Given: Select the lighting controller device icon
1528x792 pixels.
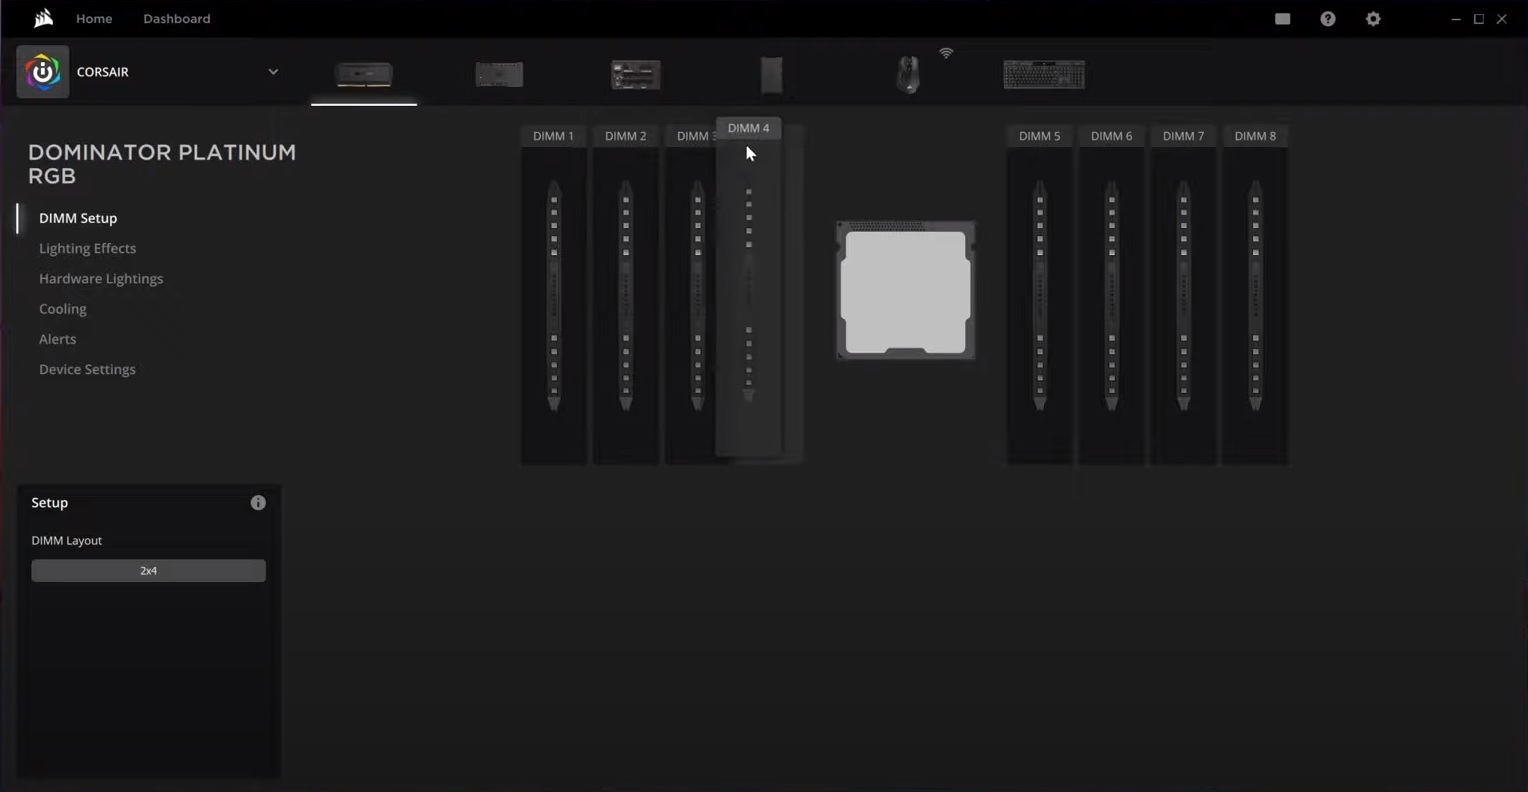Looking at the screenshot, I should (634, 74).
